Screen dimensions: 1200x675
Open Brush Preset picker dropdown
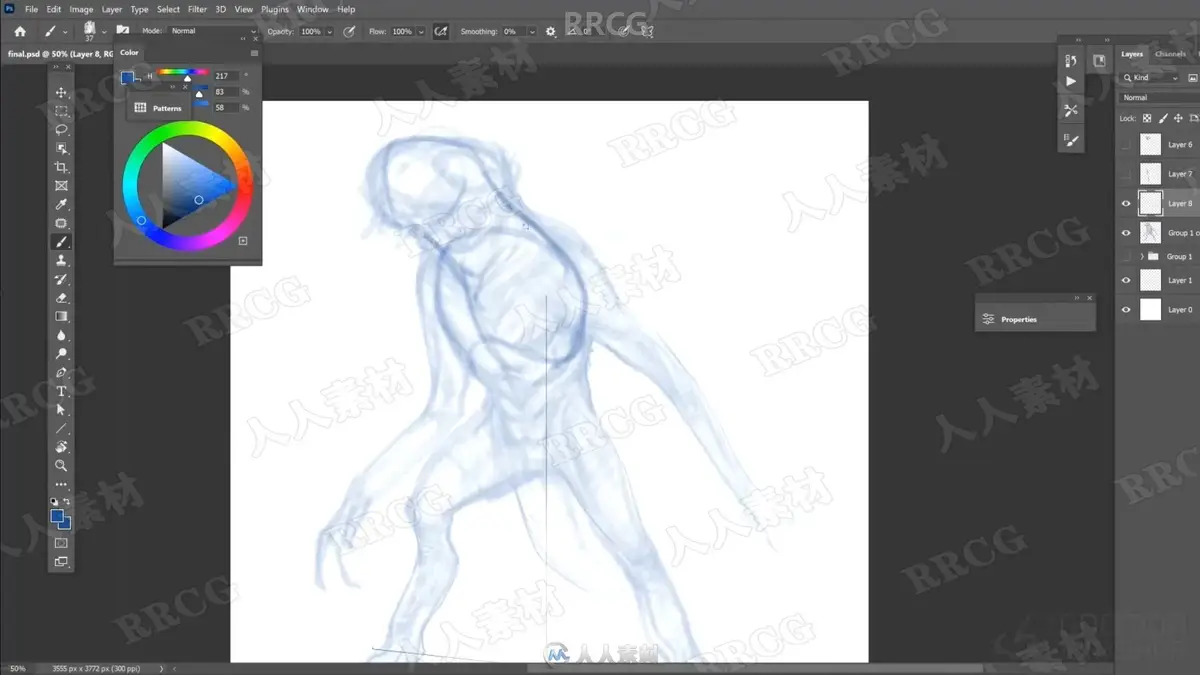[104, 32]
